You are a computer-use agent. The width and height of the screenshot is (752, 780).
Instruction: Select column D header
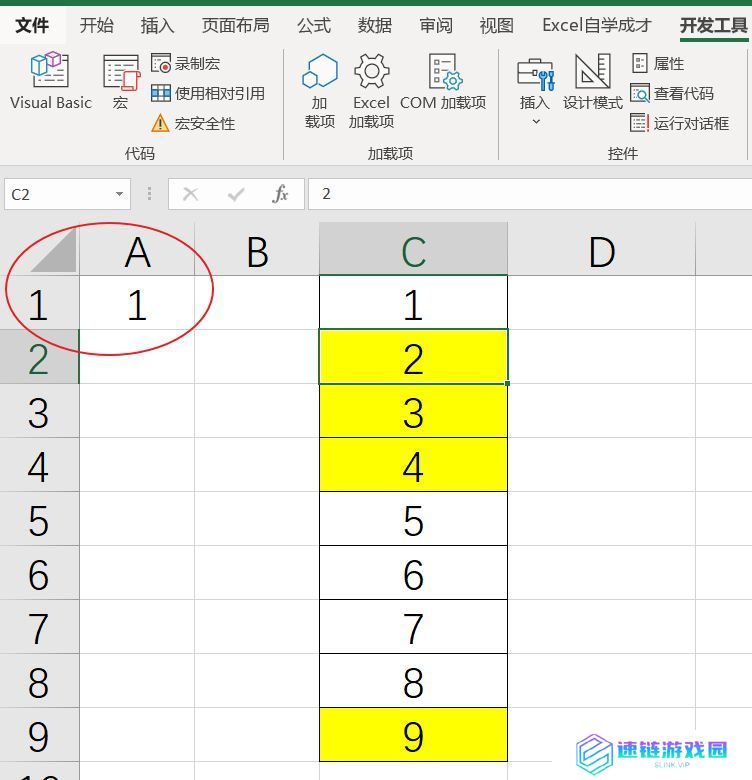601,251
